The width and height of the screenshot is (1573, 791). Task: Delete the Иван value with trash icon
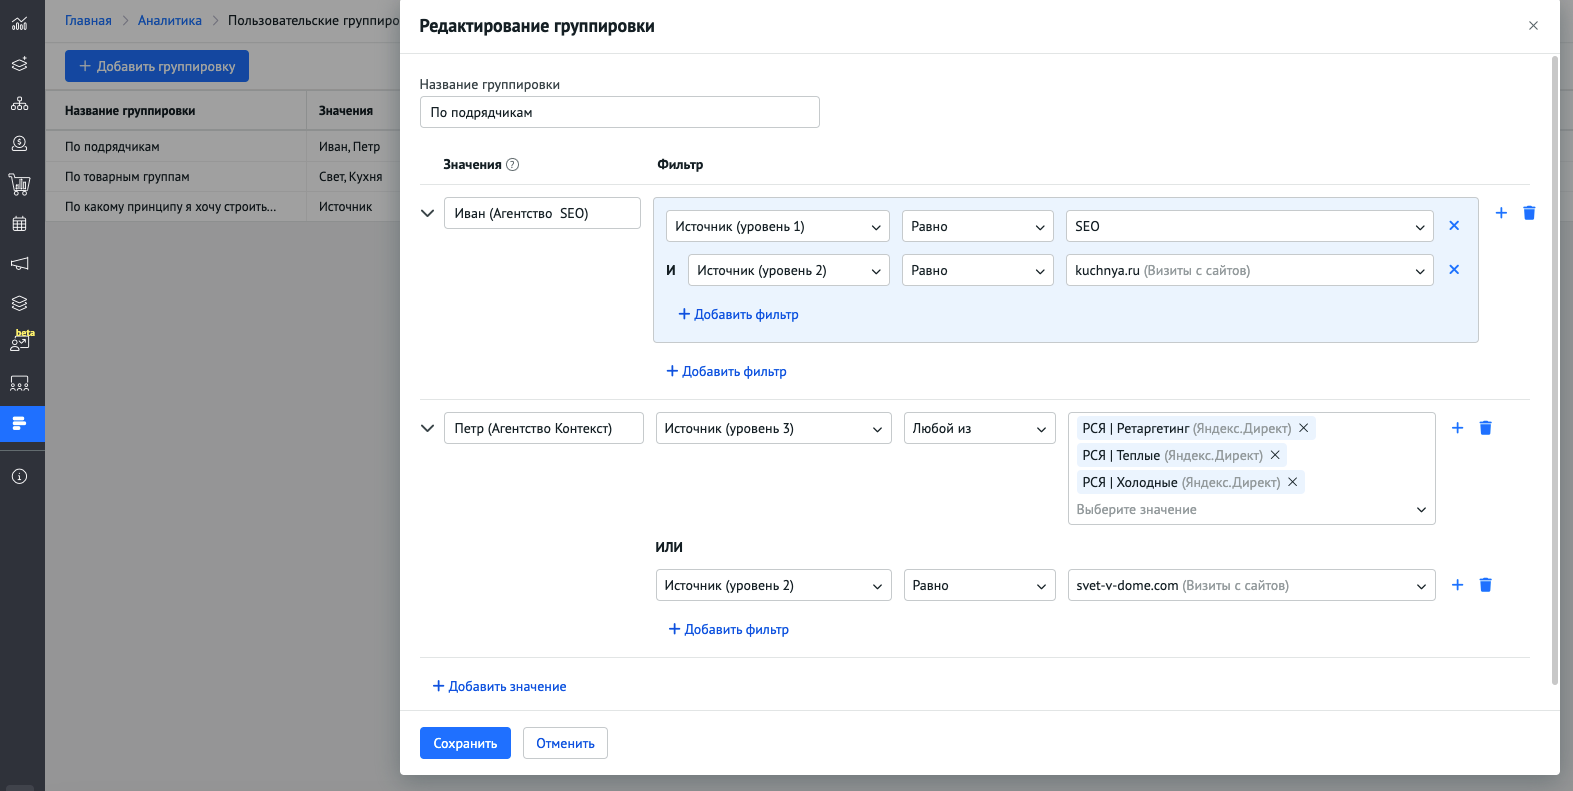[x=1529, y=213]
